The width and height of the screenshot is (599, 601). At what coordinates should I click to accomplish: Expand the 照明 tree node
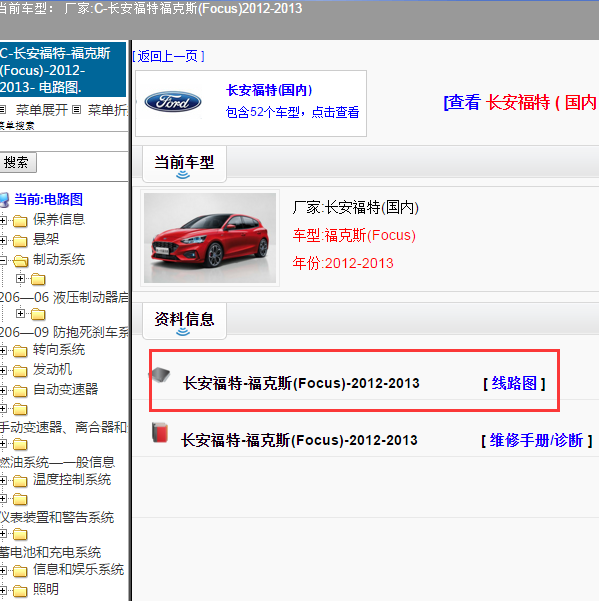(3, 590)
